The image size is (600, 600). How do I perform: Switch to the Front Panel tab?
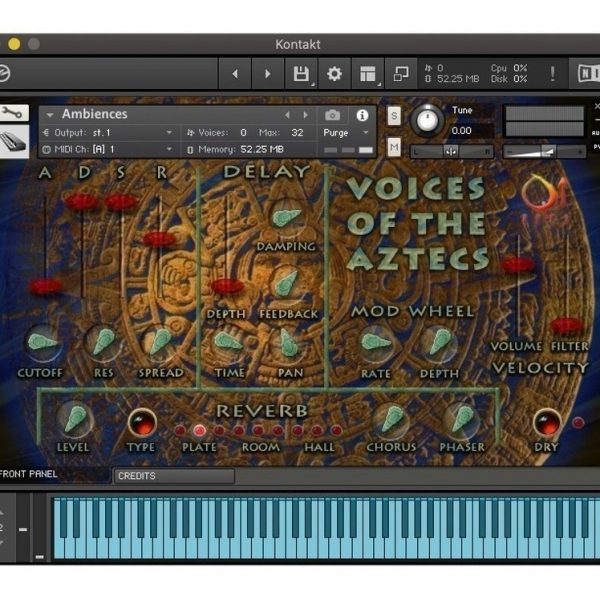(28, 474)
